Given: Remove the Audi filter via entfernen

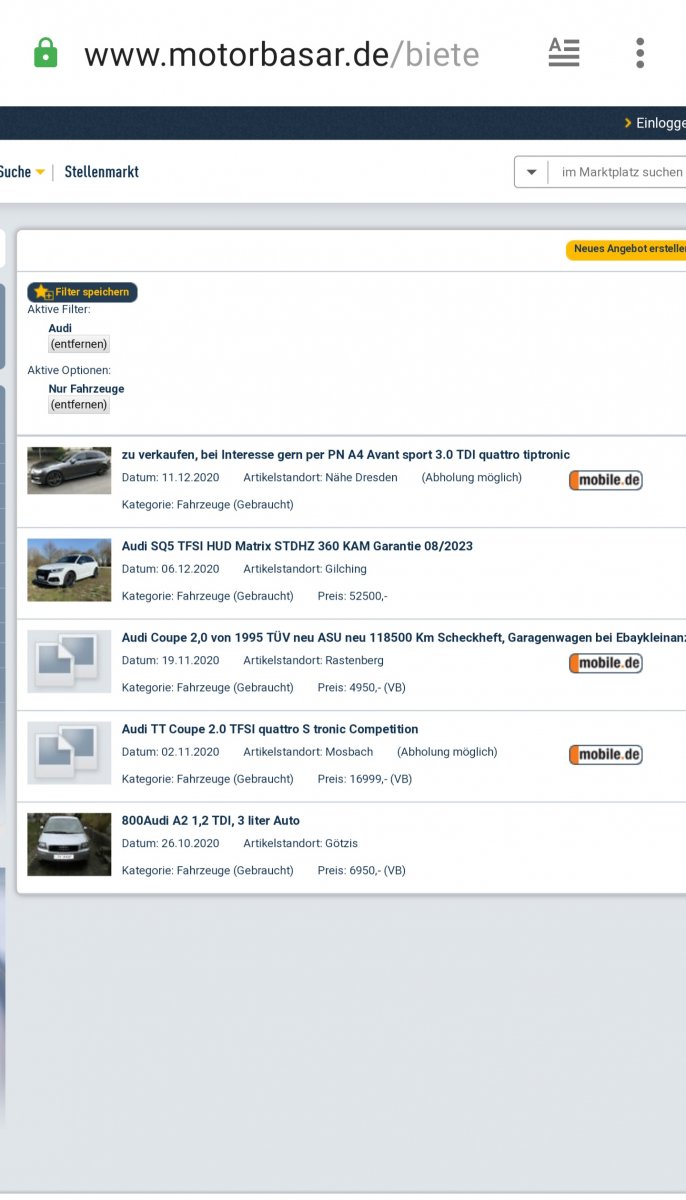Looking at the screenshot, I should pos(79,344).
